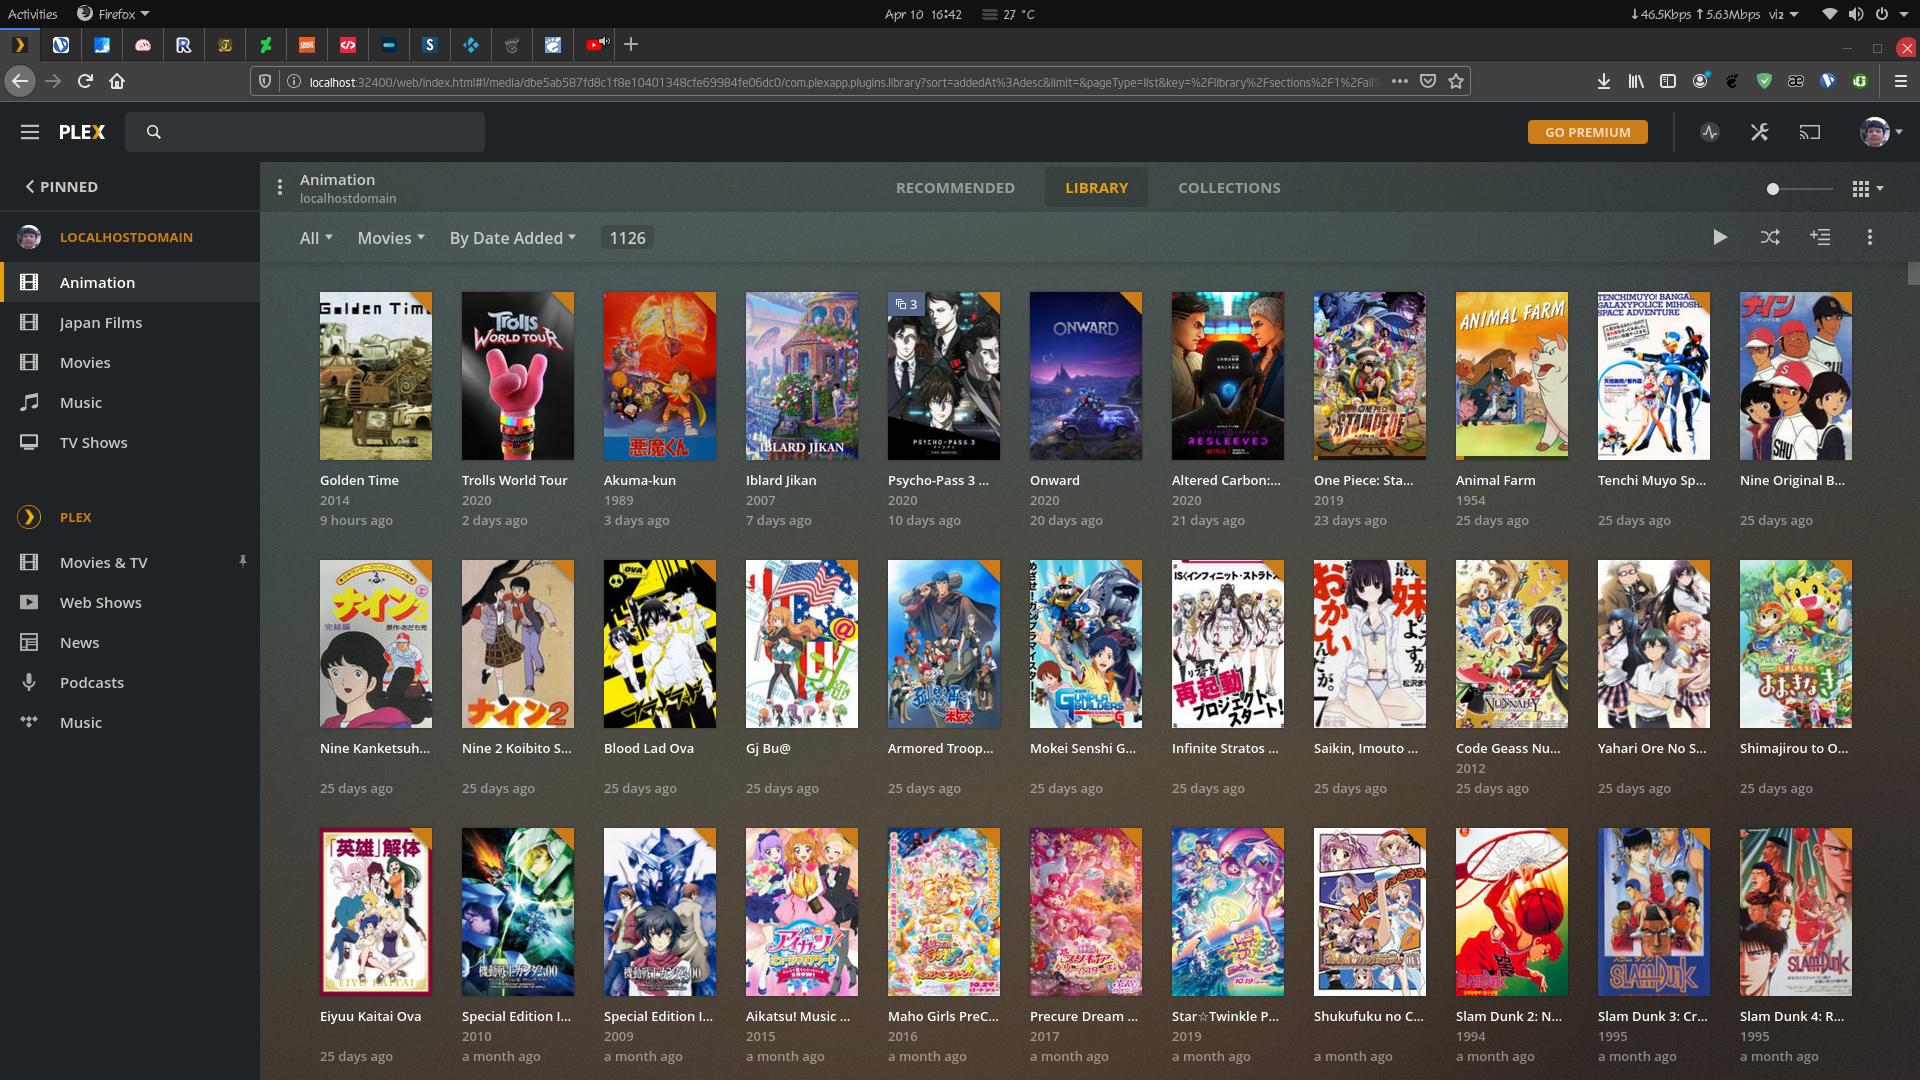Save page to Pocket
The height and width of the screenshot is (1080, 1920).
coord(1428,81)
